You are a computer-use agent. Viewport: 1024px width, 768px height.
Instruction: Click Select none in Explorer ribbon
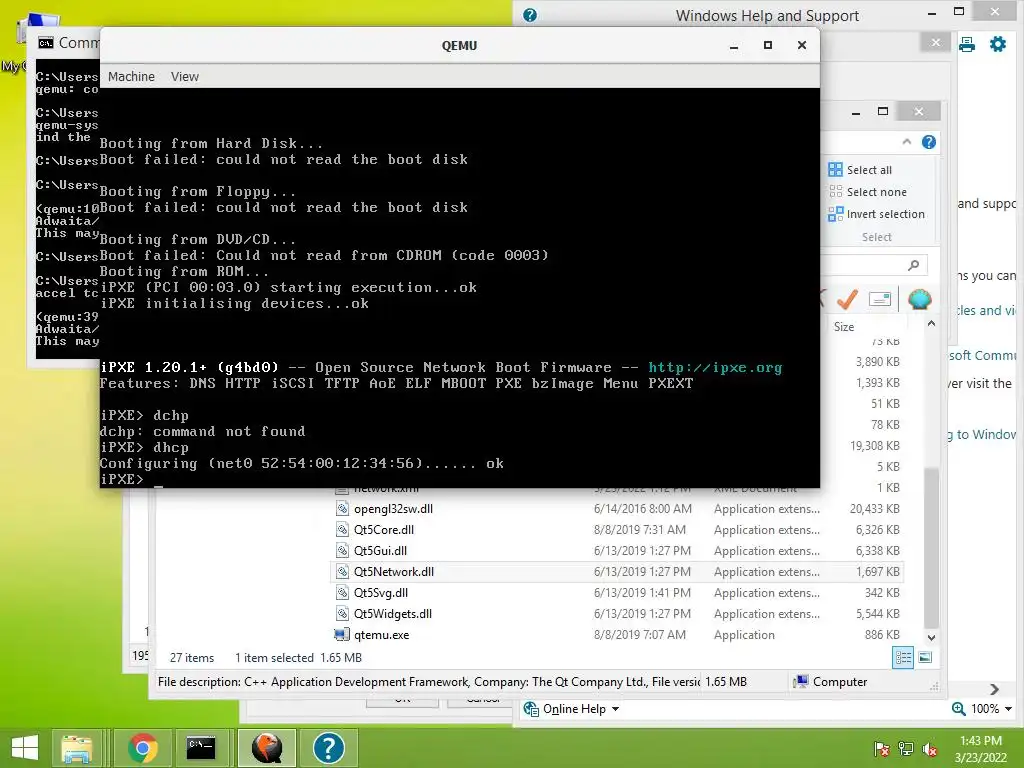pos(868,192)
